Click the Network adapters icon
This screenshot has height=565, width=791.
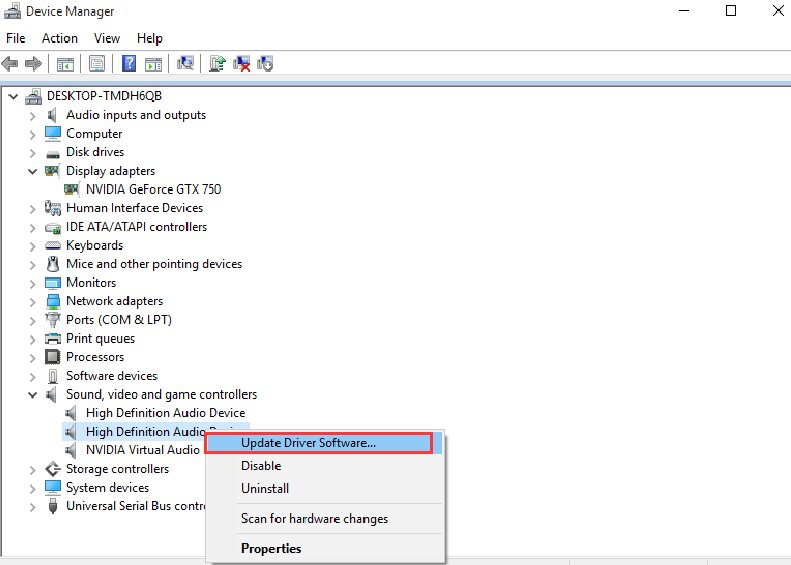53,301
